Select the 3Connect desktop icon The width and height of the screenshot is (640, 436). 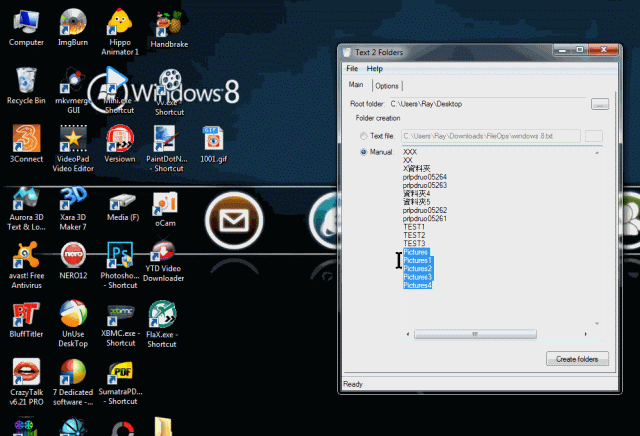tap(26, 144)
